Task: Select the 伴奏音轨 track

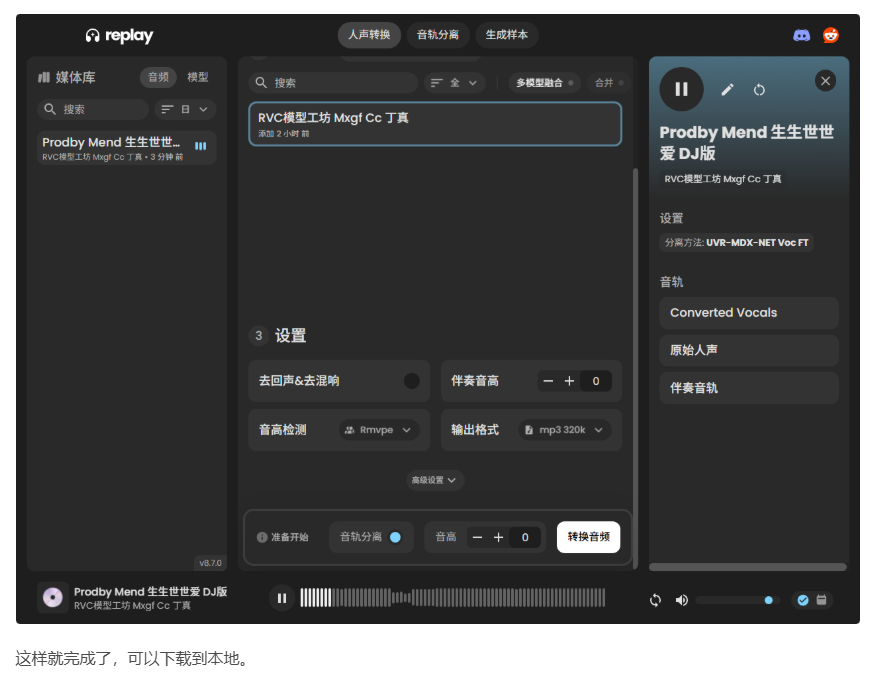Action: click(749, 388)
